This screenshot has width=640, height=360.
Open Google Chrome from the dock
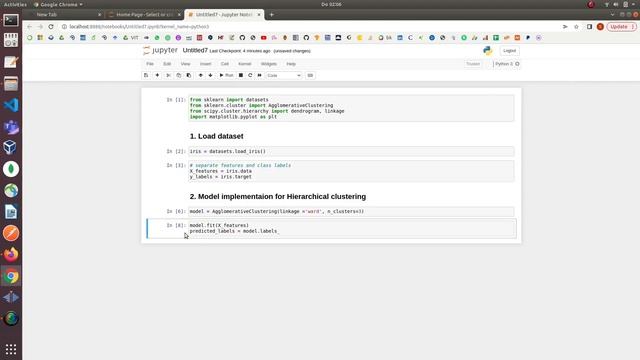click(x=11, y=276)
